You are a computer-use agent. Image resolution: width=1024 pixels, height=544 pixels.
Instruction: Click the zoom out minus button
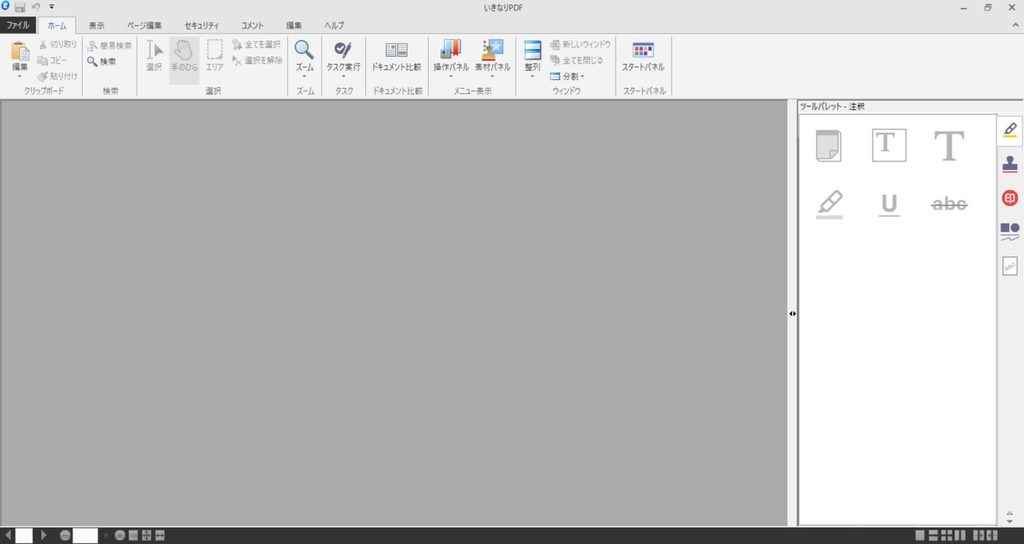[65, 536]
